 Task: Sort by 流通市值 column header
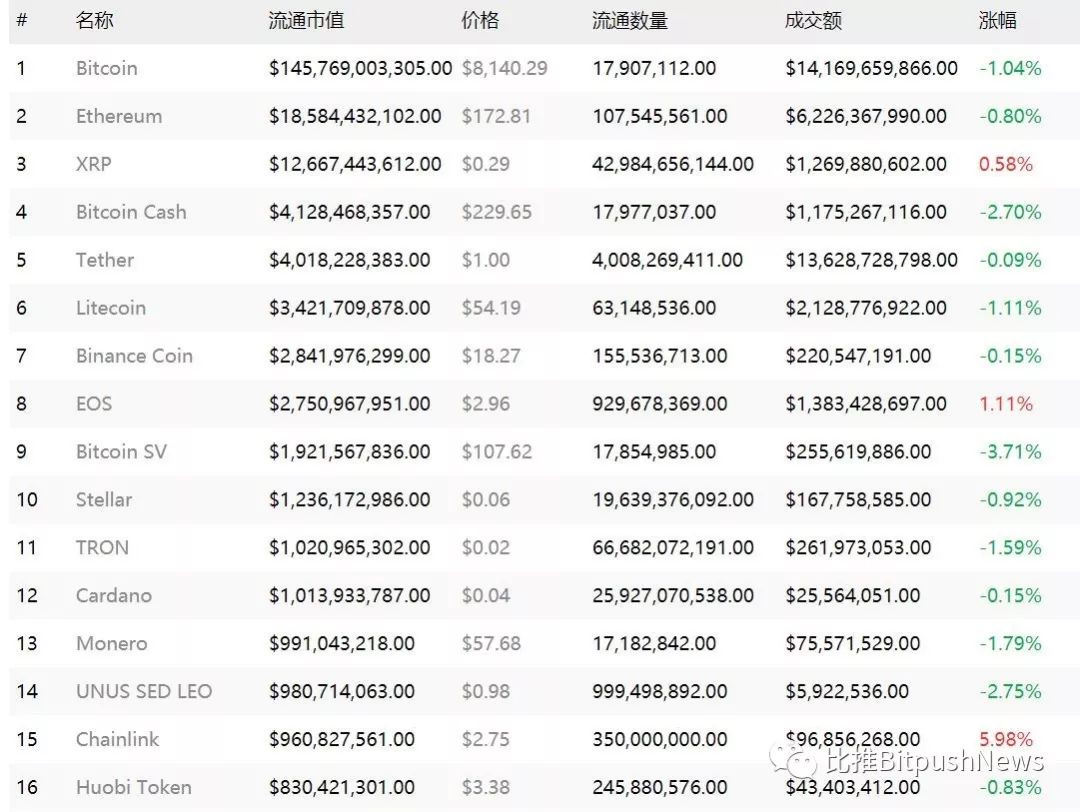(x=307, y=21)
